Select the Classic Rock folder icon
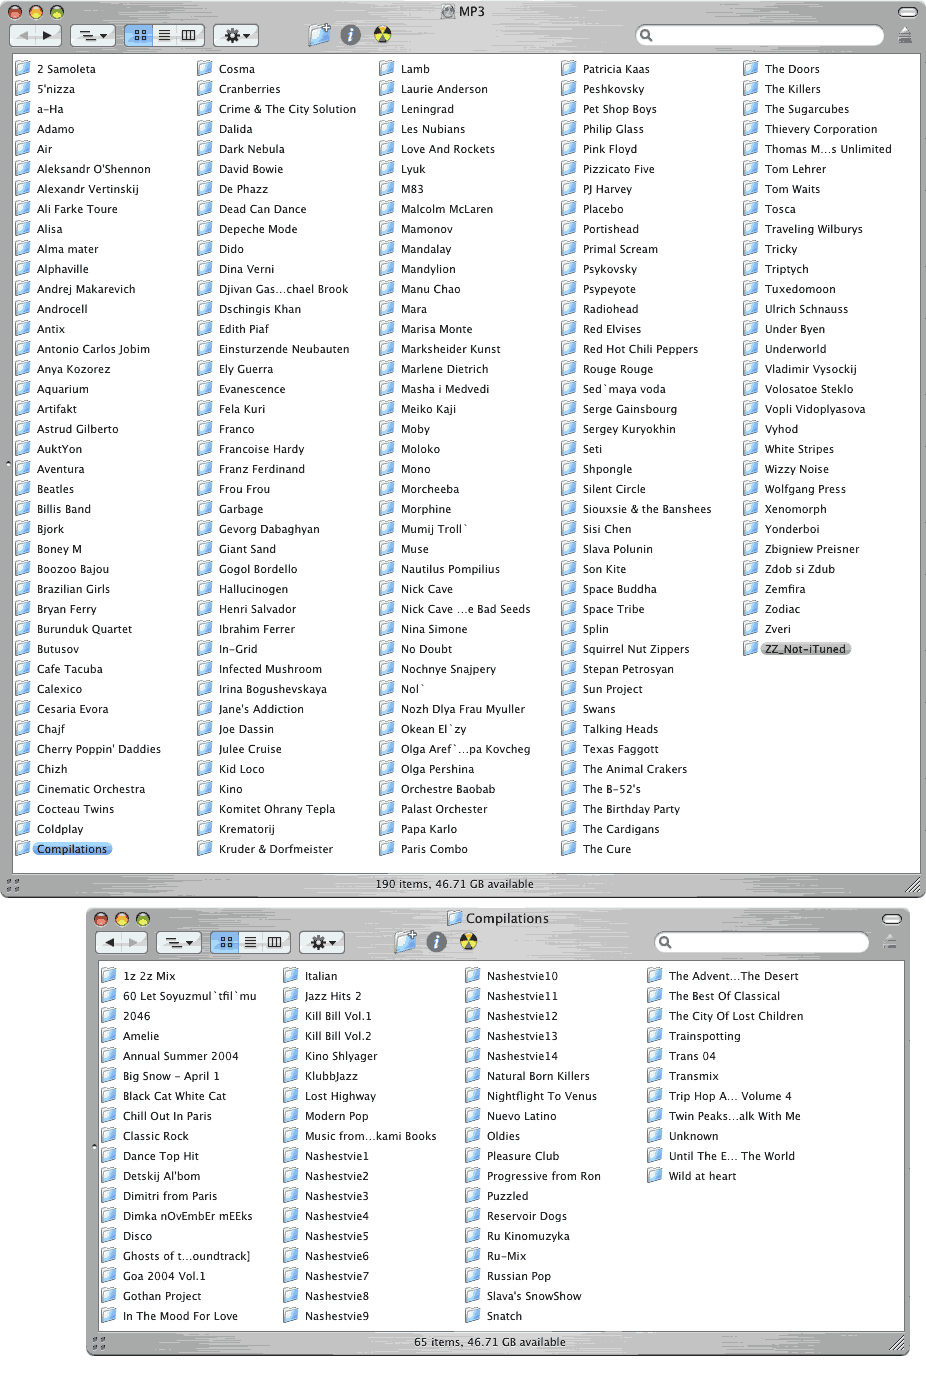This screenshot has height=1400, width=926. click(x=109, y=1136)
